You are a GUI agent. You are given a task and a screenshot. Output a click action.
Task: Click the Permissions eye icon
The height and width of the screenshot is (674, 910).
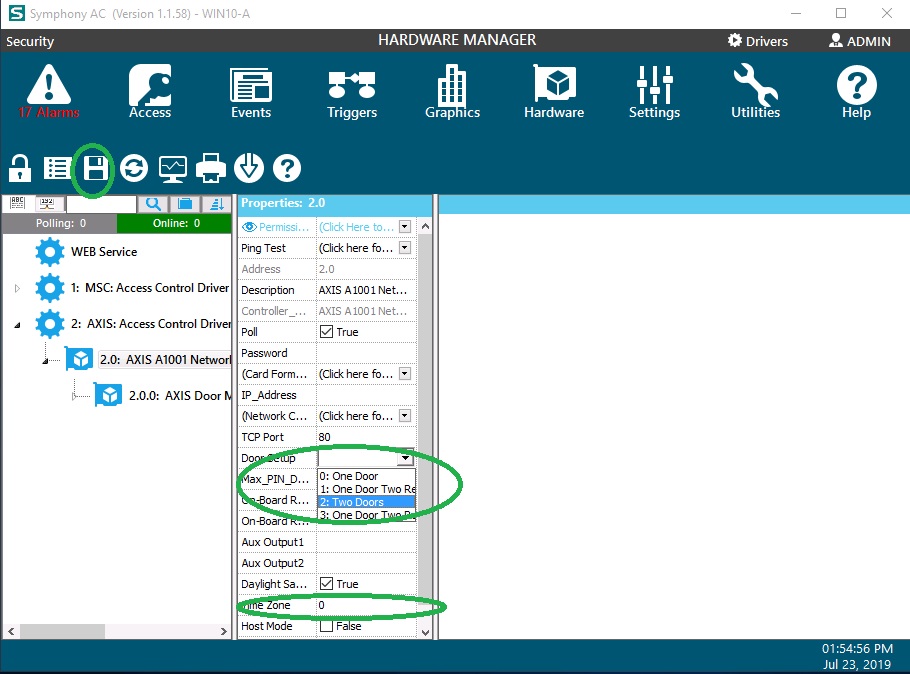click(x=249, y=227)
